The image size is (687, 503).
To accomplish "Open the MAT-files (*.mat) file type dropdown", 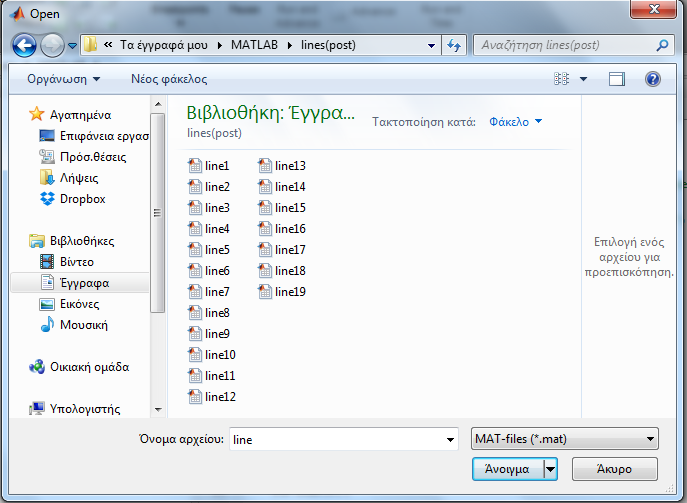I will click(564, 439).
